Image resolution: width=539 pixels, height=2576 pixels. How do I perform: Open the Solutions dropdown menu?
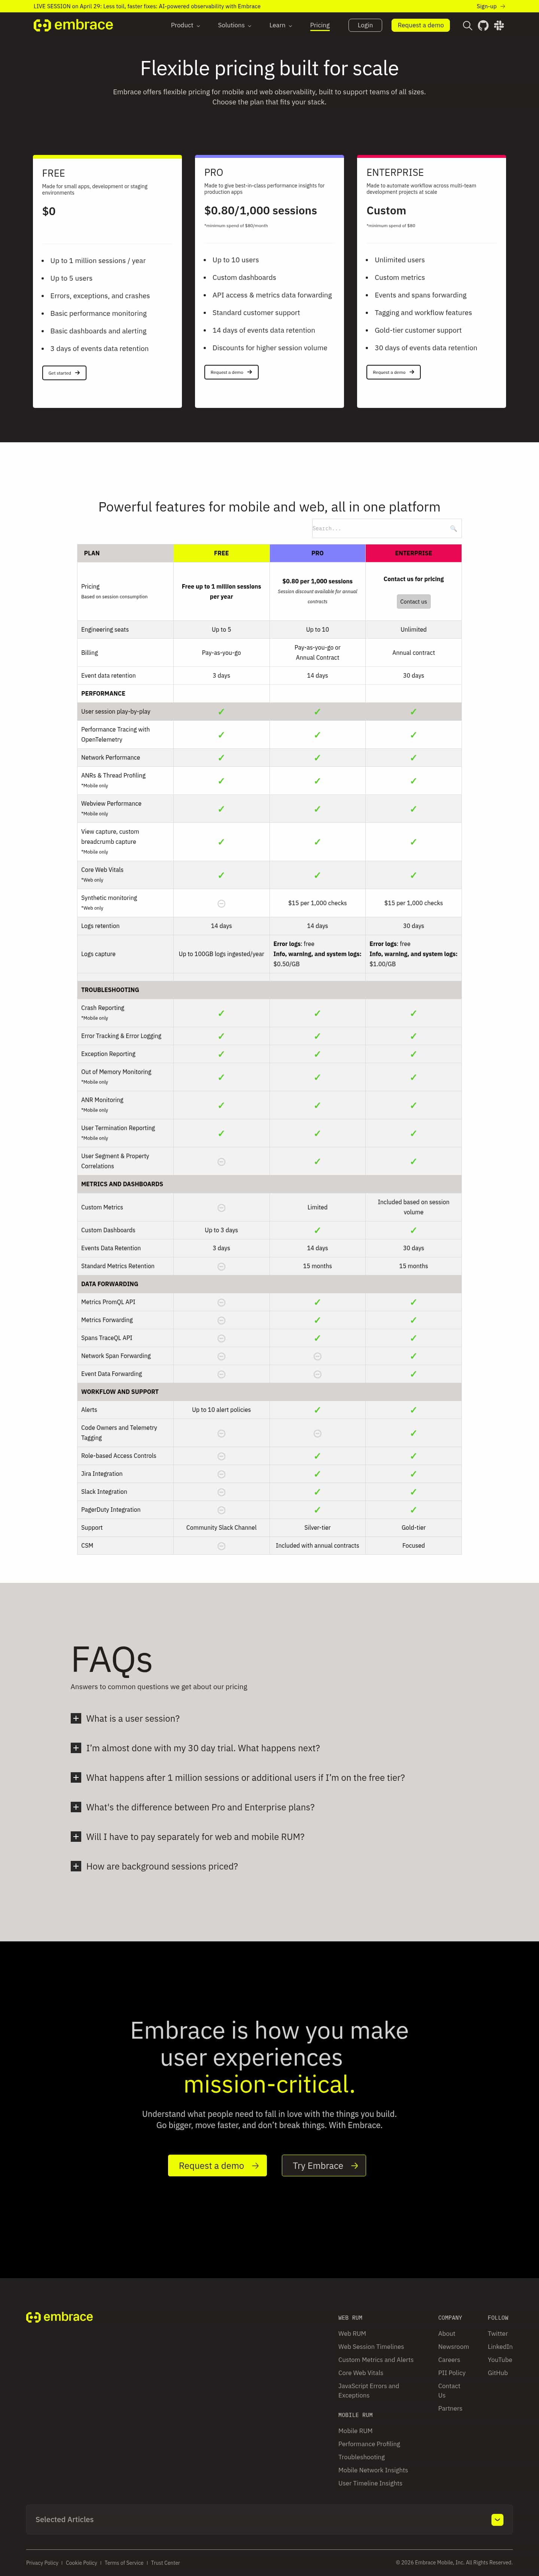click(234, 25)
